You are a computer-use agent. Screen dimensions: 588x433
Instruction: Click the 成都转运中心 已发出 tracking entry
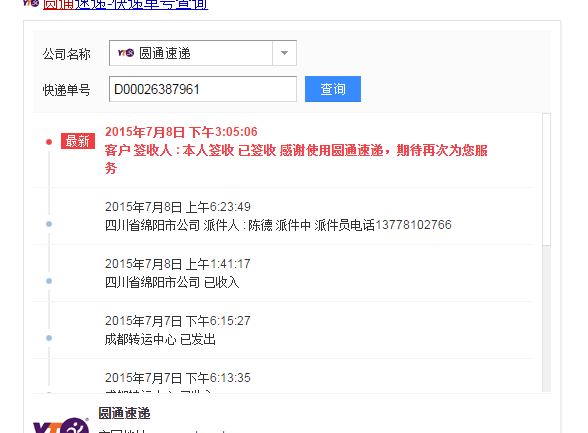(x=160, y=339)
